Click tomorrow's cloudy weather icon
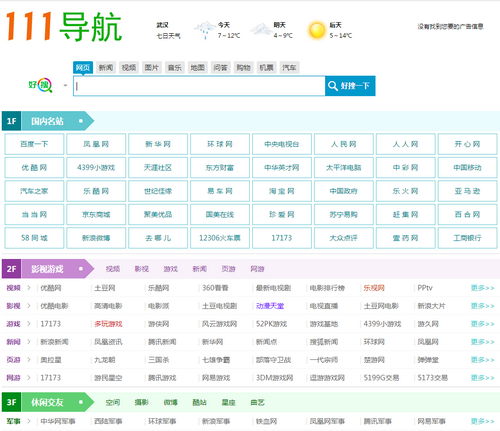 [262, 29]
